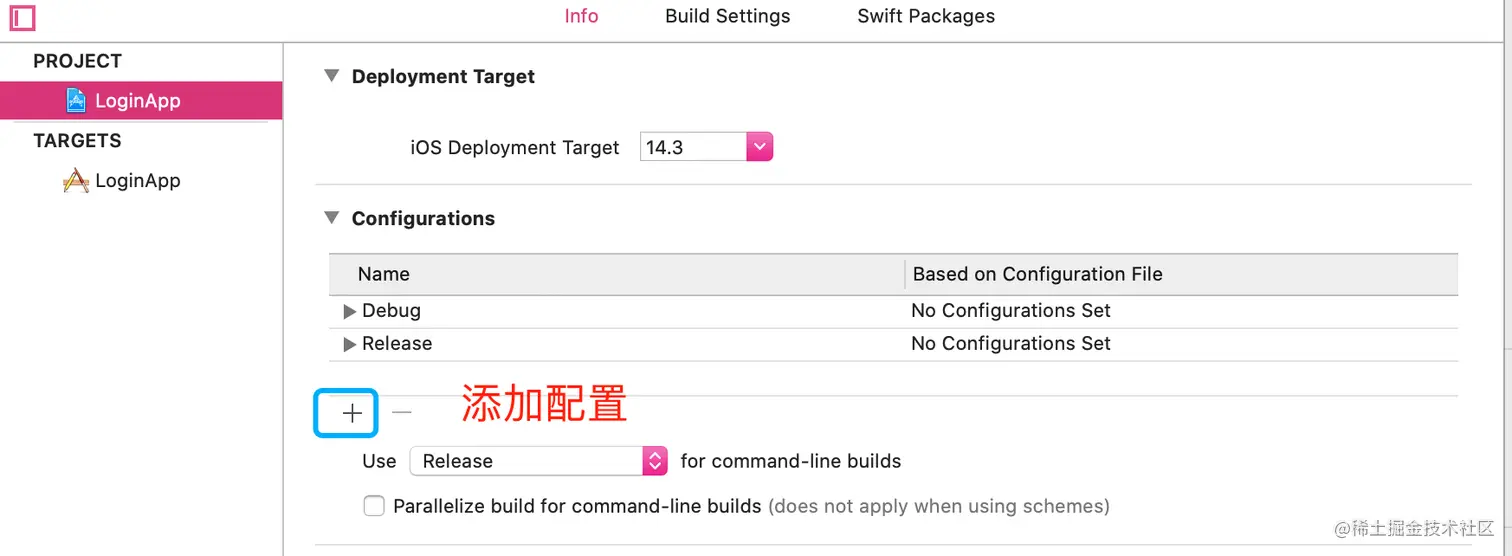The image size is (1512, 556).
Task: Enable Parallelize build for command-line builds
Action: click(x=374, y=506)
